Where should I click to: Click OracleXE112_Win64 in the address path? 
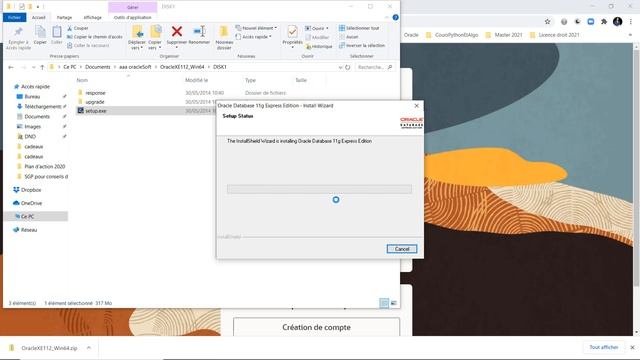[x=182, y=67]
